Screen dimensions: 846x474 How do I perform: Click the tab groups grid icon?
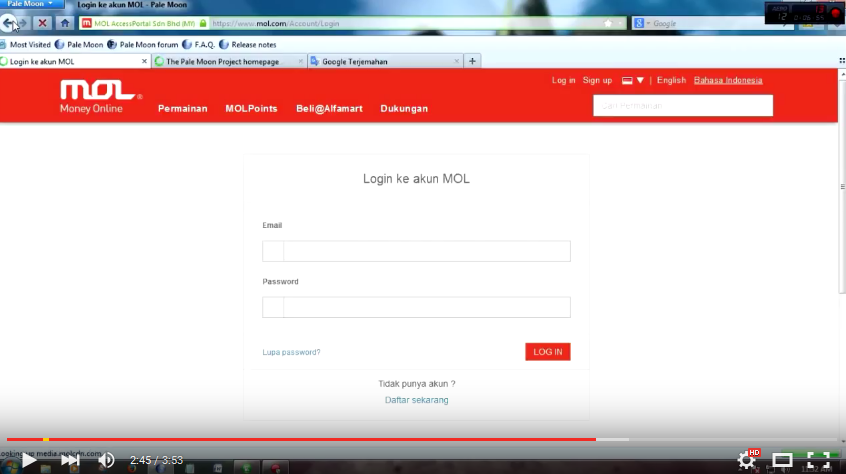pos(842,61)
